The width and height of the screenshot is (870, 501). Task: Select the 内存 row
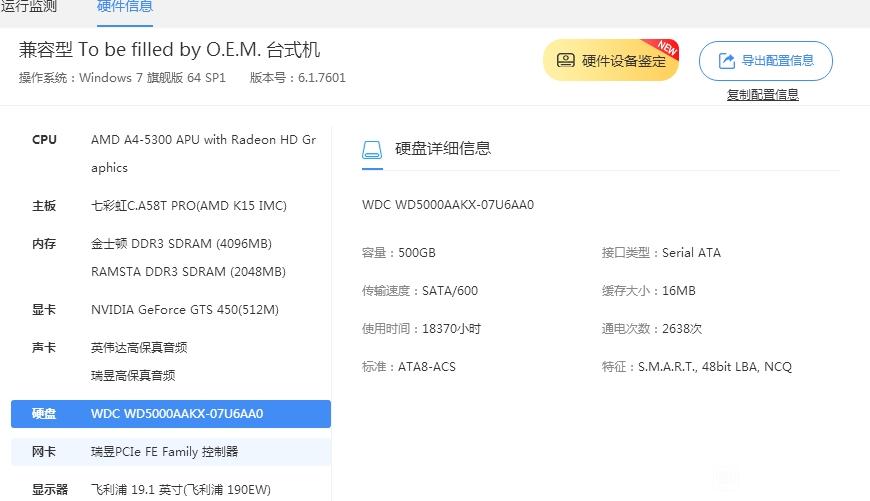click(171, 257)
